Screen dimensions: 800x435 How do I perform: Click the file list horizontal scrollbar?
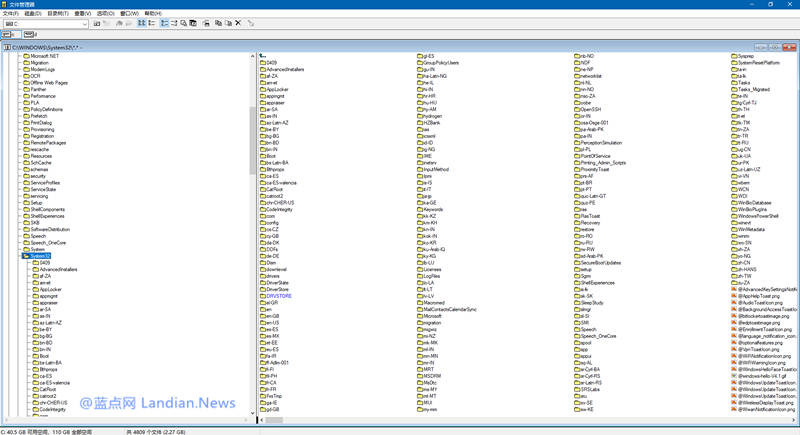click(x=500, y=420)
